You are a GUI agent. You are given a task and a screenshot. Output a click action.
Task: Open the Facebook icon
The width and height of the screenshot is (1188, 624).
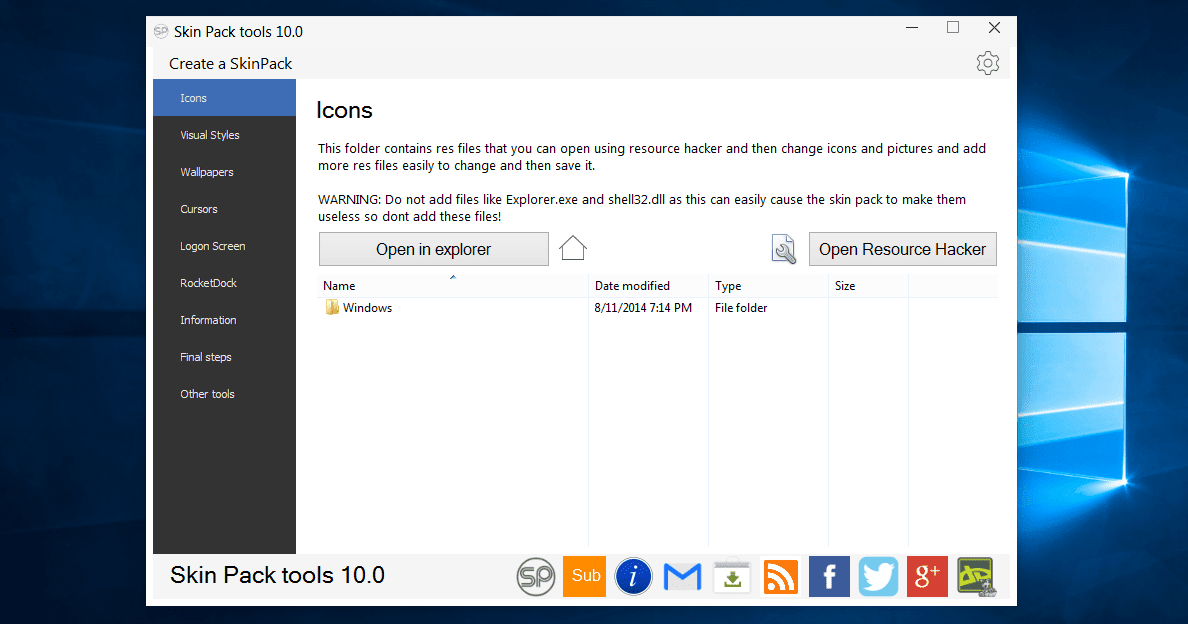(829, 576)
